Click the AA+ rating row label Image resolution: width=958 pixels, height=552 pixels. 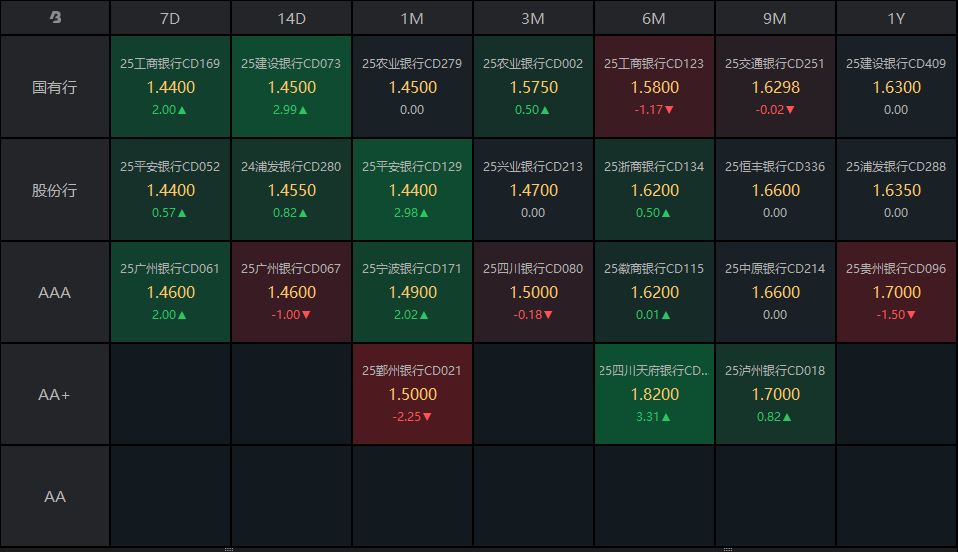pos(55,395)
